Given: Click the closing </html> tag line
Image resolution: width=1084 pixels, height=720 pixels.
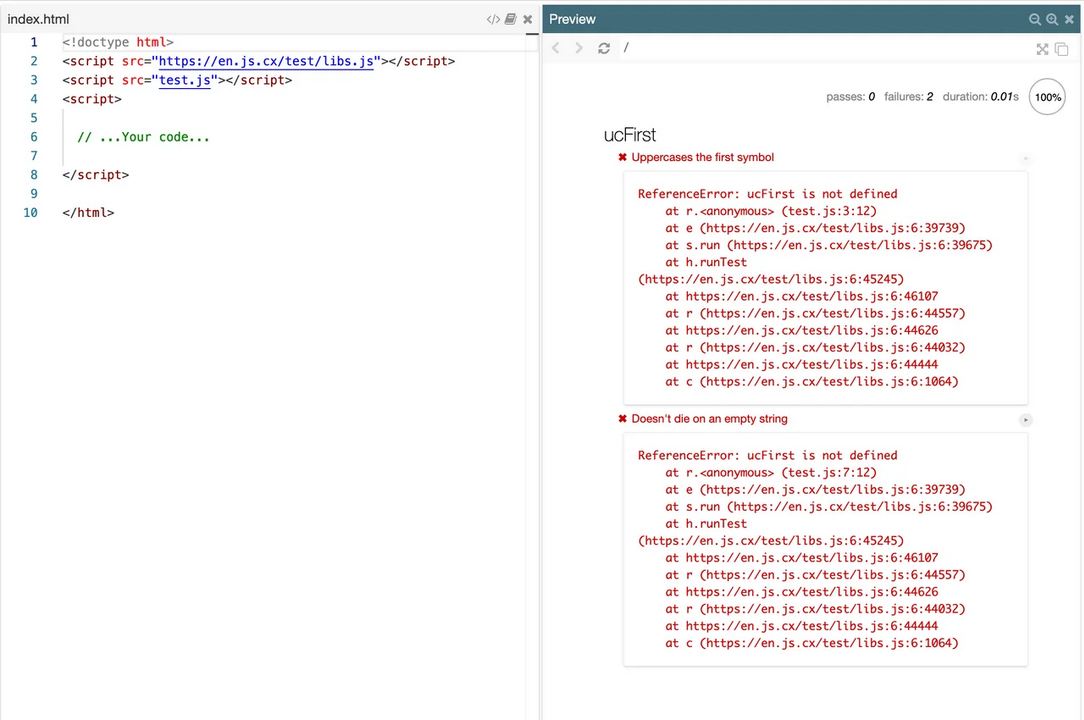Looking at the screenshot, I should tap(88, 212).
